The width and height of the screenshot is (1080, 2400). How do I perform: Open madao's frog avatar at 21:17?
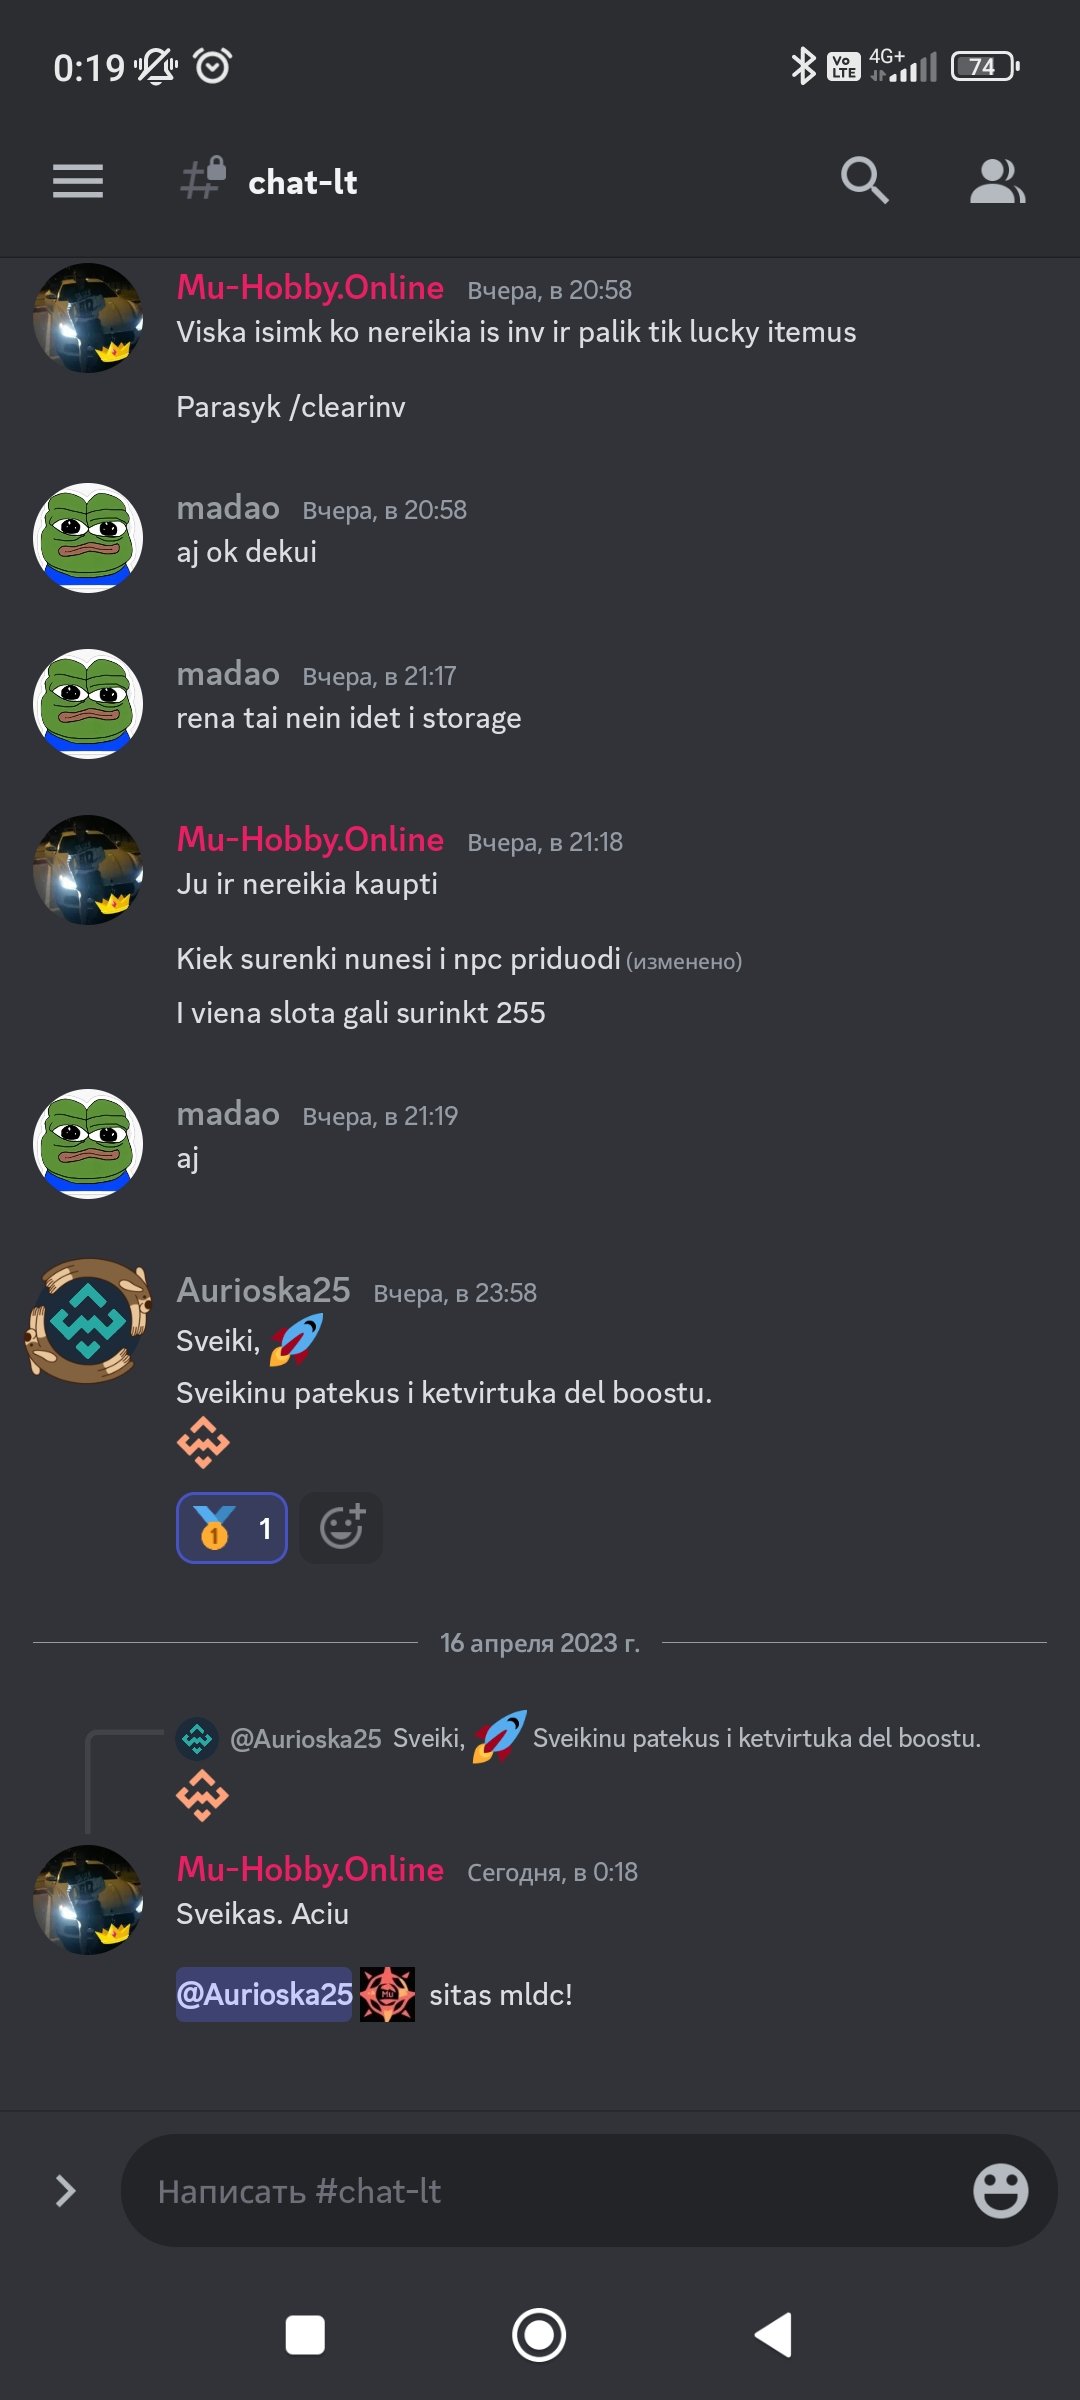click(x=88, y=704)
